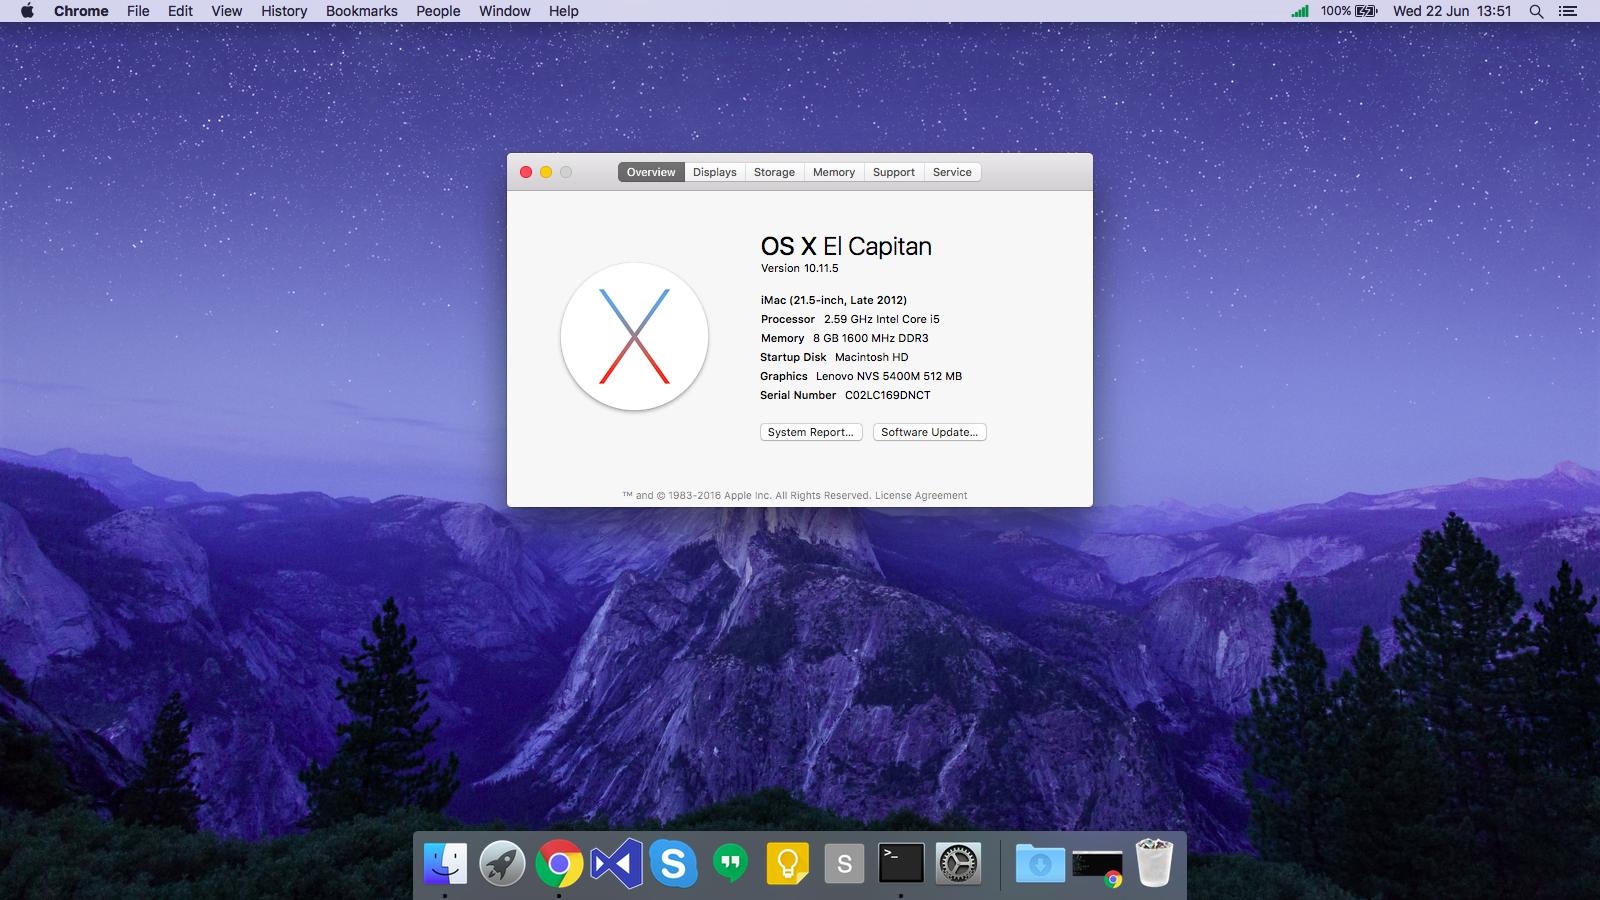Open the View menu
Viewport: 1600px width, 900px height.
click(227, 11)
